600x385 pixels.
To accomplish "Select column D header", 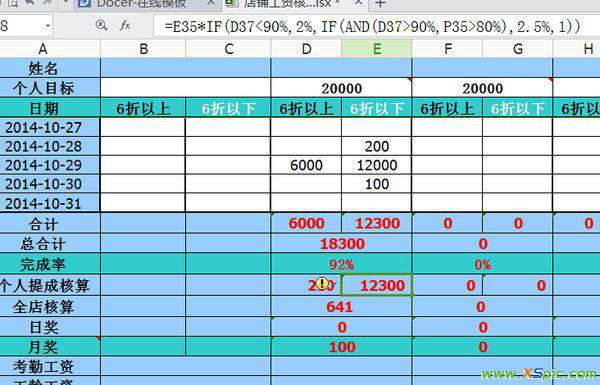I will pos(306,49).
